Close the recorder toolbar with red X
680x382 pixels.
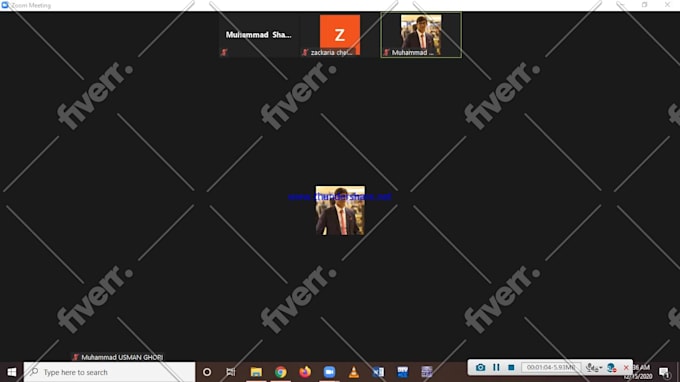click(x=626, y=368)
